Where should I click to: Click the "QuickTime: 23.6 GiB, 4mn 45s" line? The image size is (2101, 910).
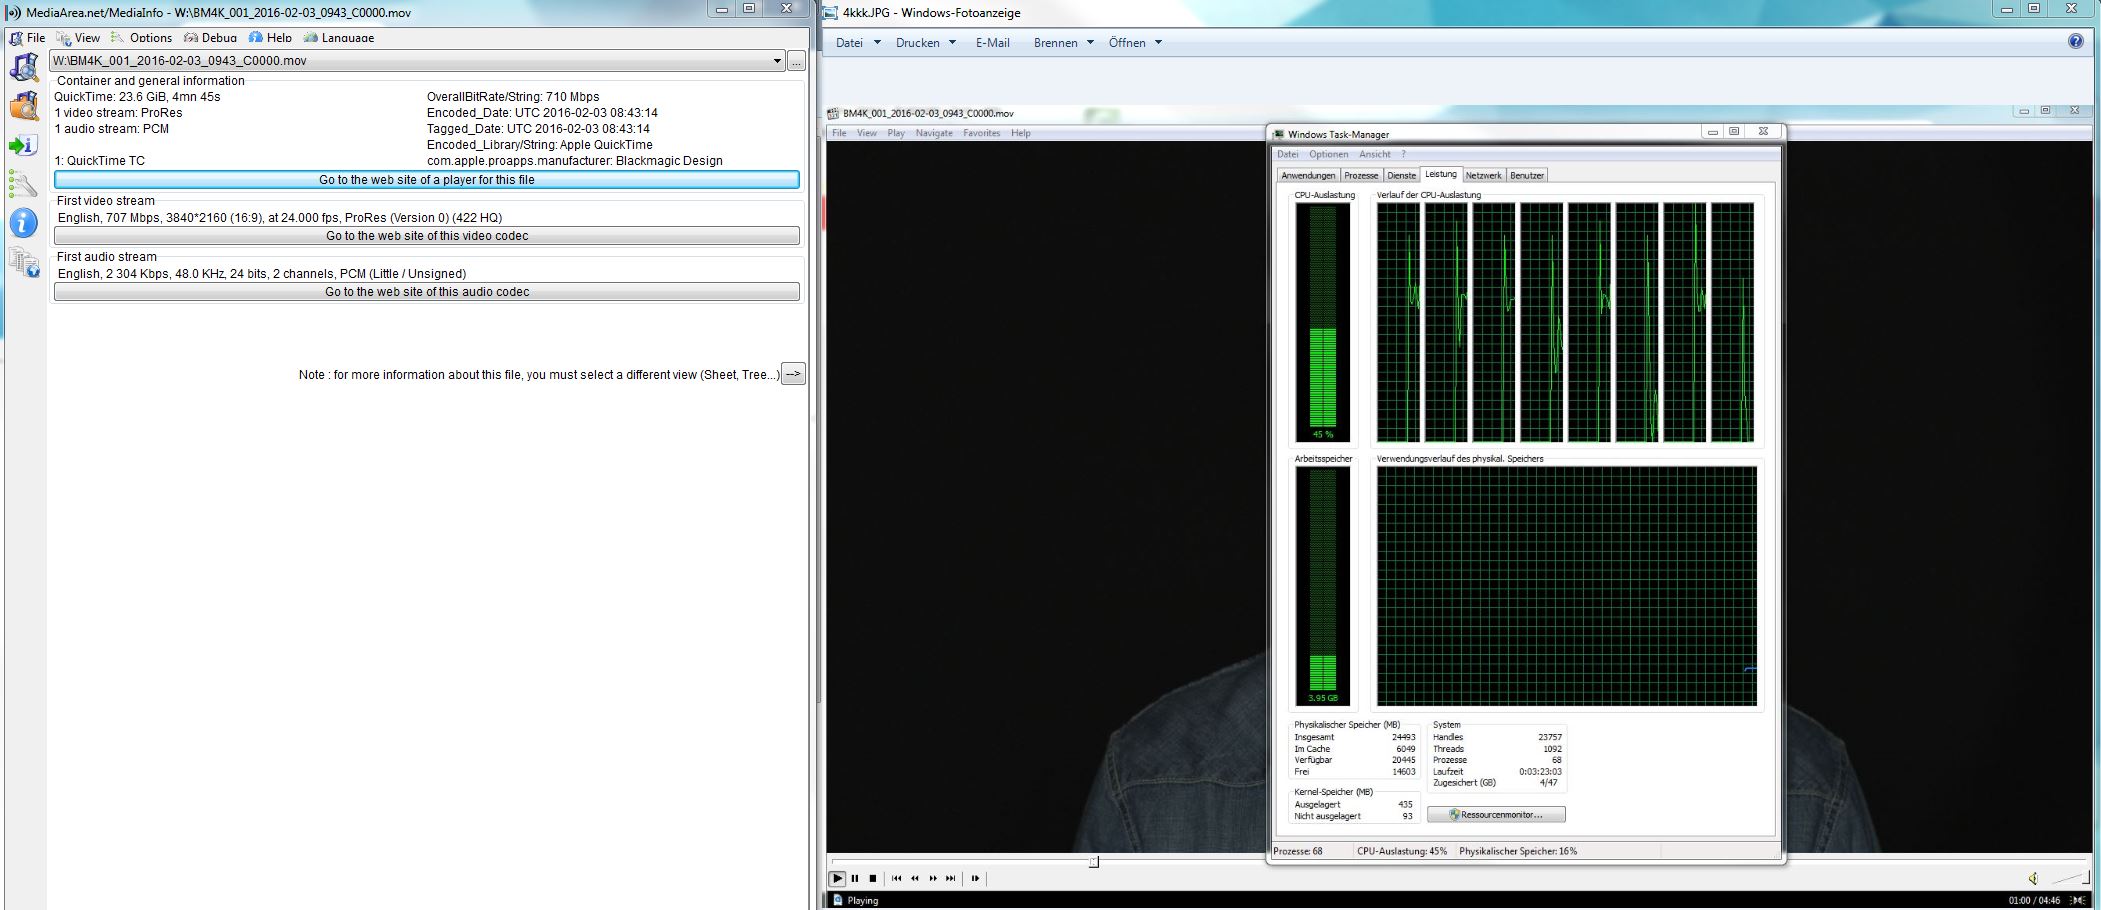(138, 97)
